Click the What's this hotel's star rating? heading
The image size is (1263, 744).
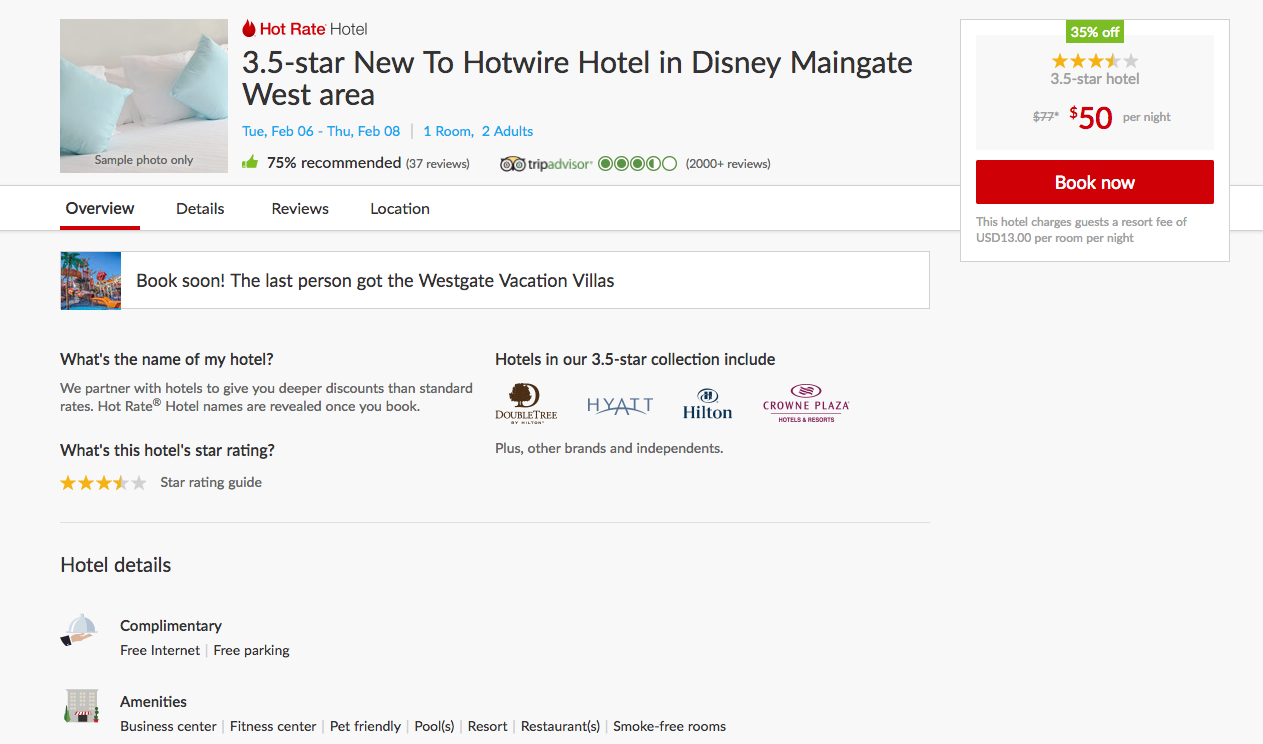(167, 450)
